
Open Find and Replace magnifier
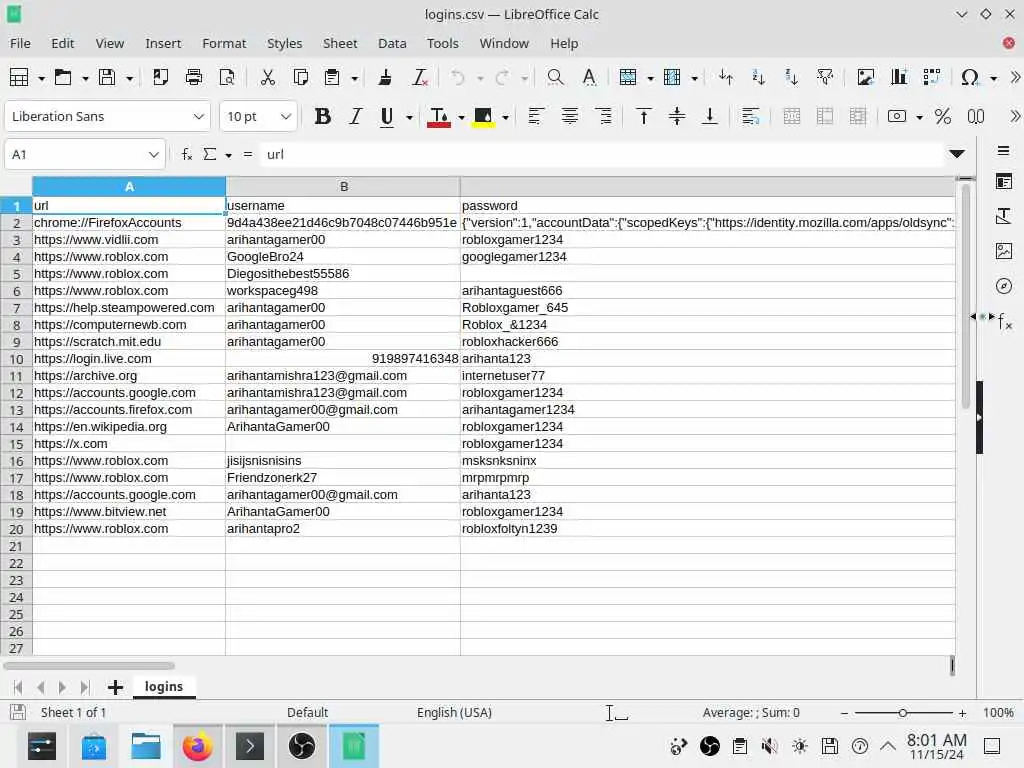point(555,77)
